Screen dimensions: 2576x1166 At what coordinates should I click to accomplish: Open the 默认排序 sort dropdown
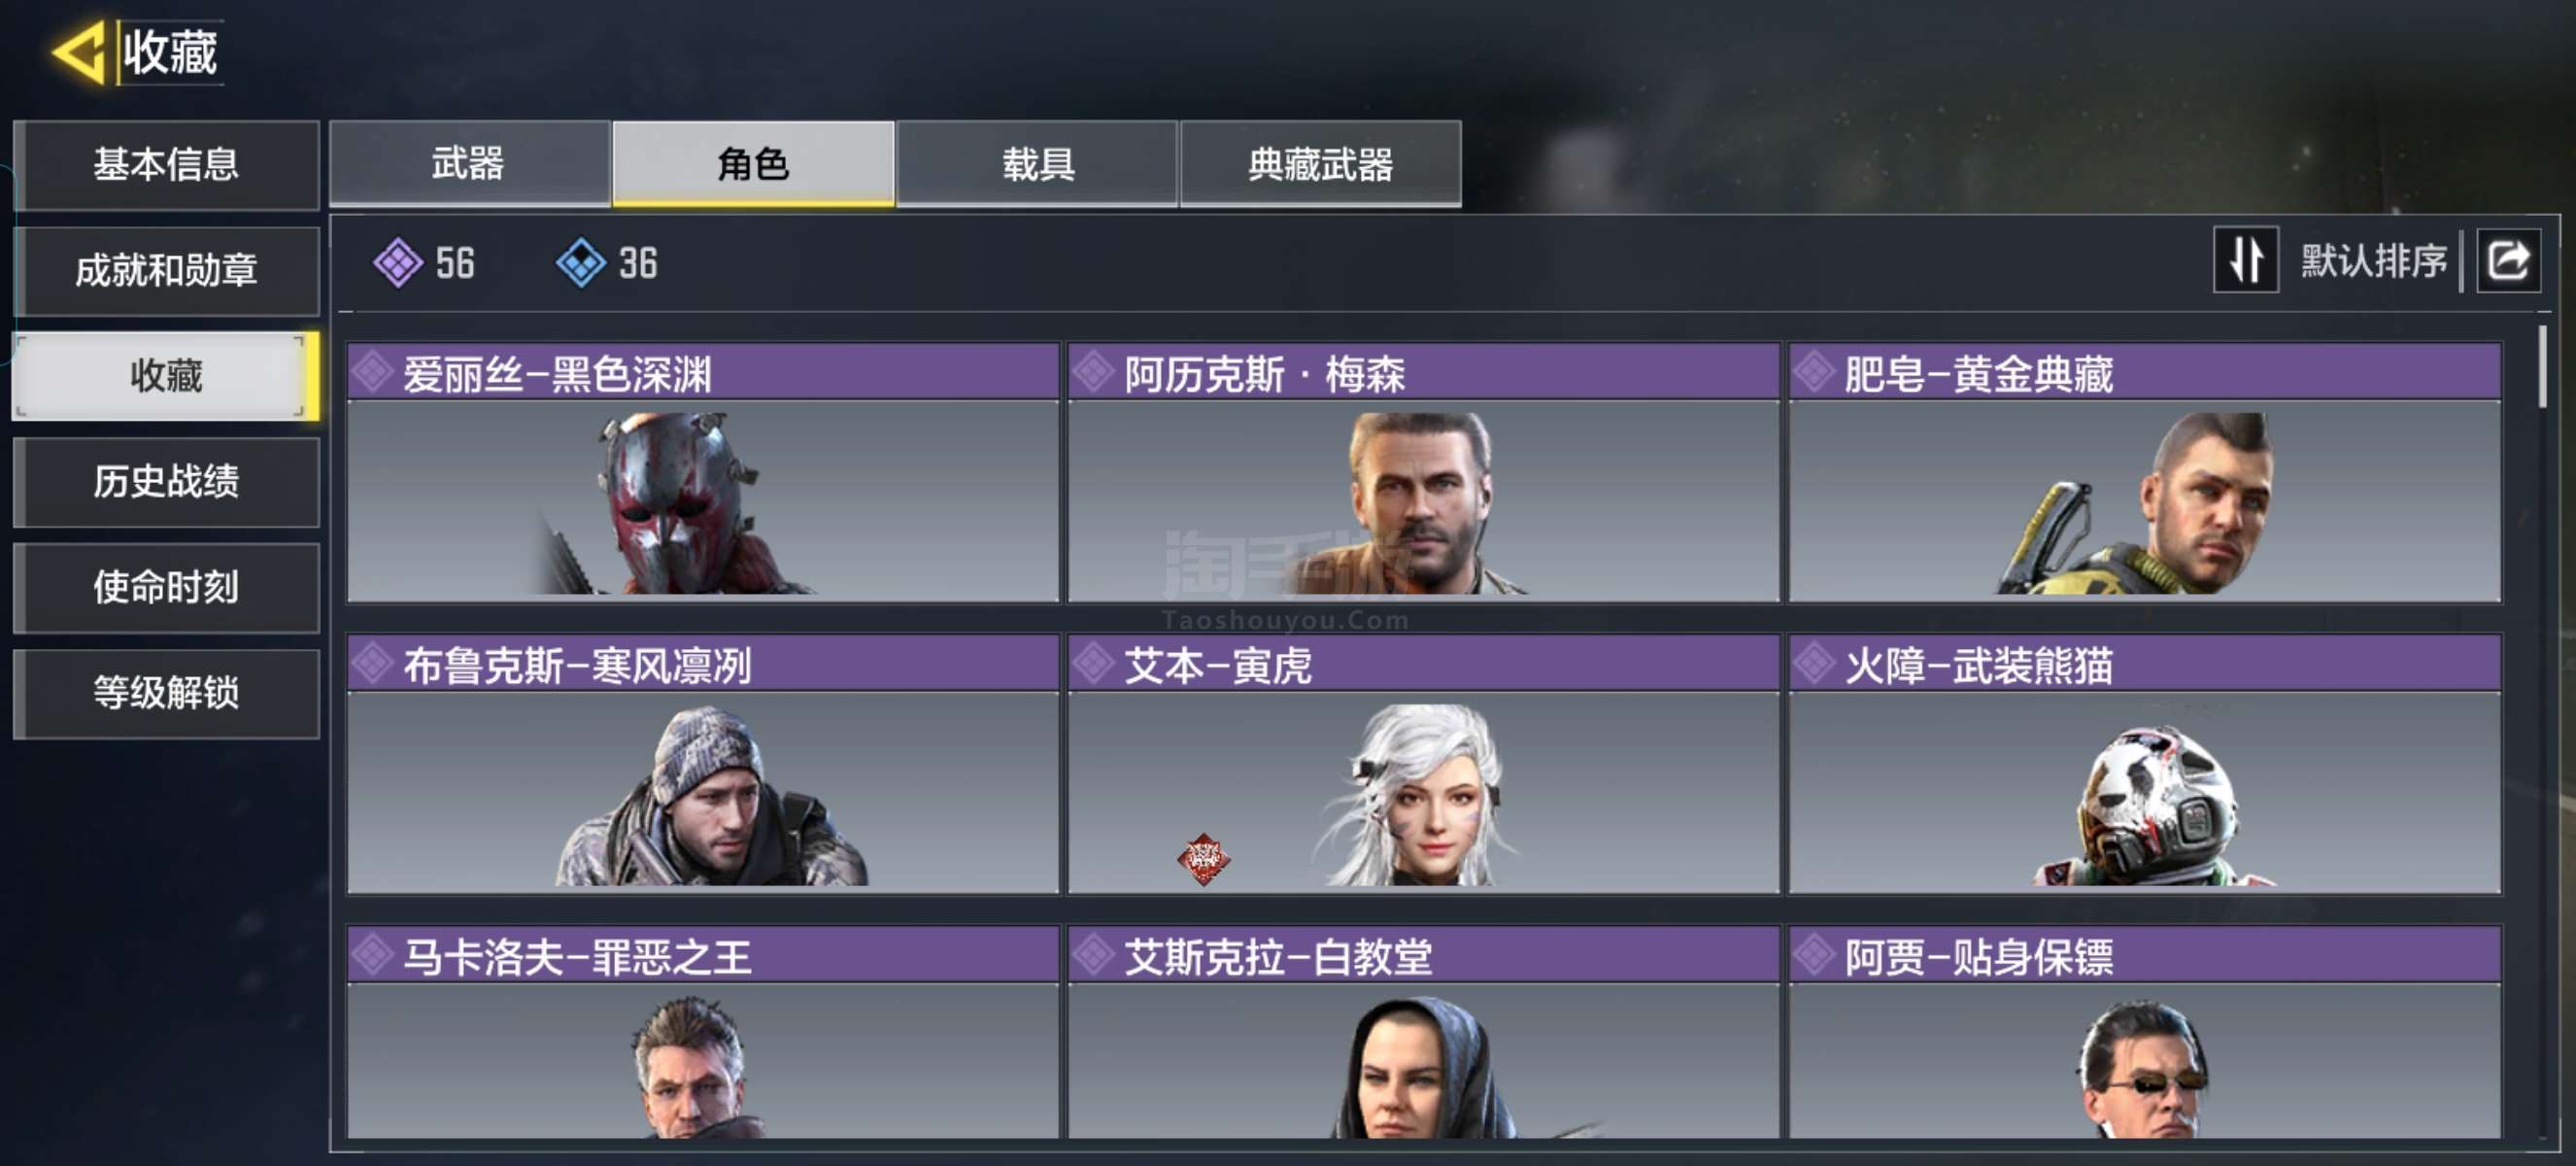click(2374, 261)
